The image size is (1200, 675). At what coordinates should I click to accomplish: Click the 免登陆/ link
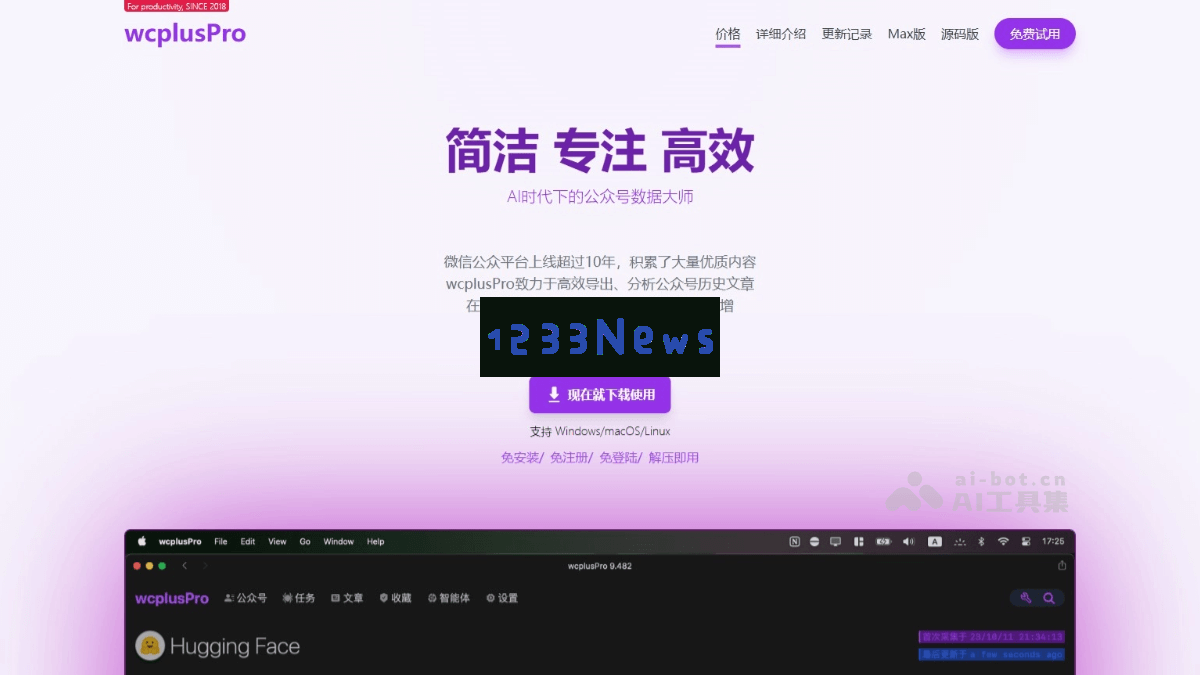point(620,458)
